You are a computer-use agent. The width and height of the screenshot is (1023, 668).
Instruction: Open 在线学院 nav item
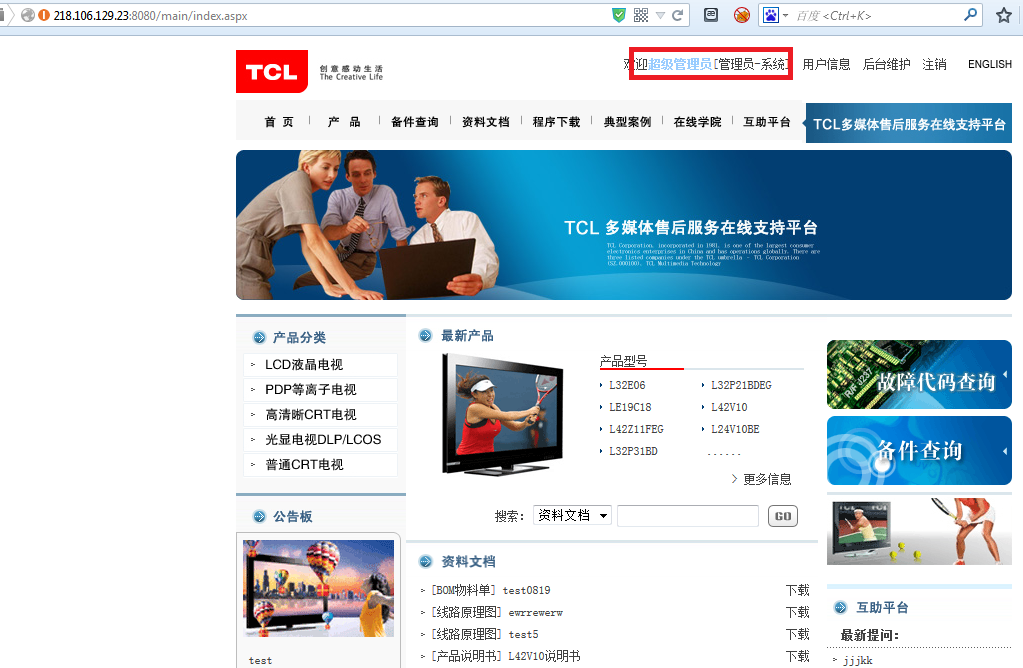tap(697, 122)
